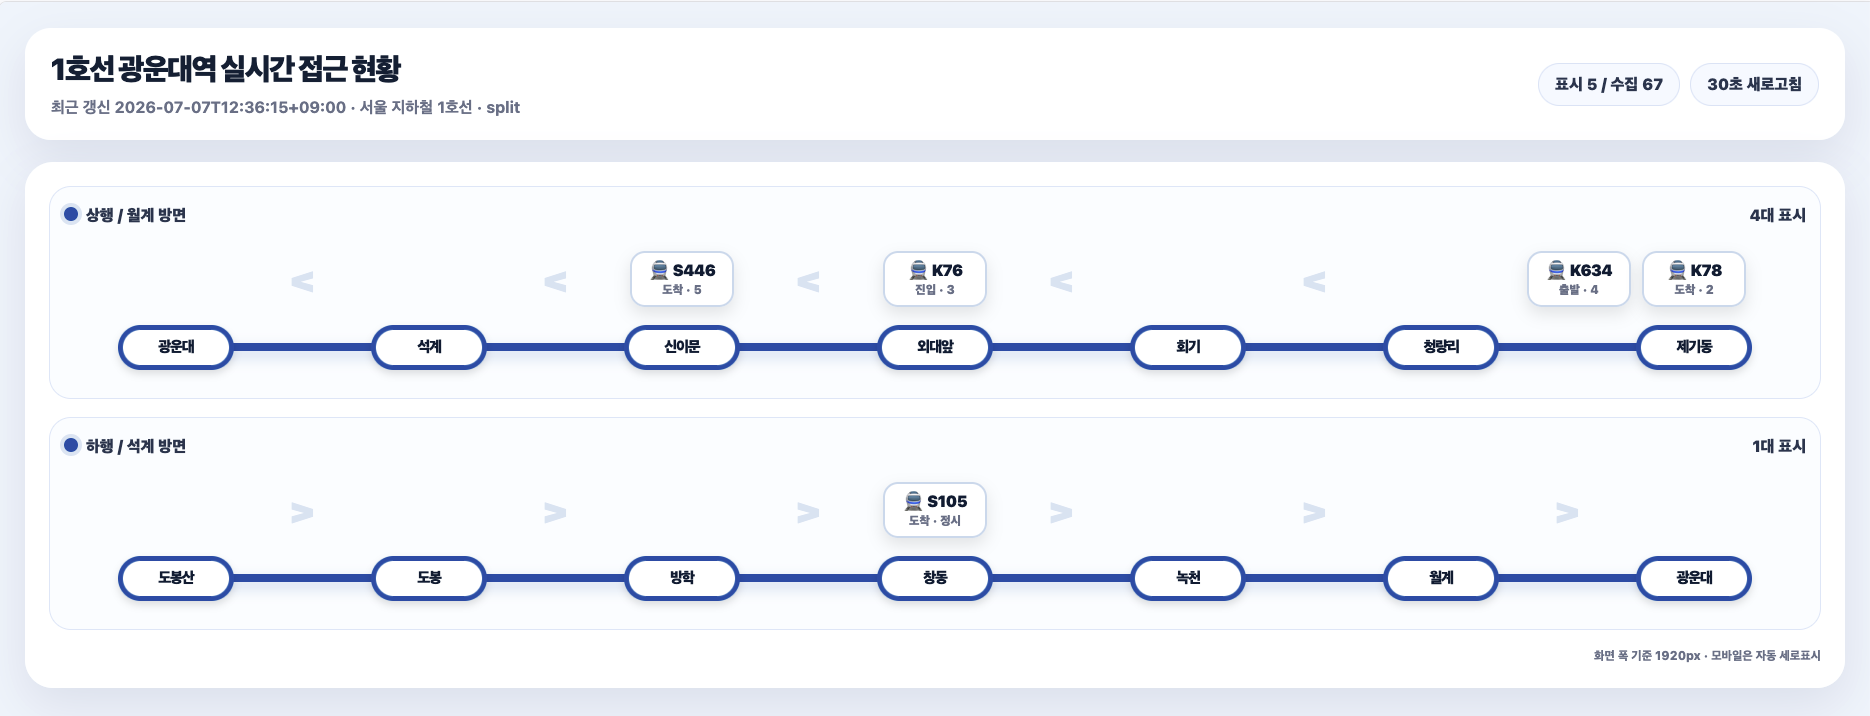
Task: Select the 도봉산 station node
Action: [x=176, y=578]
